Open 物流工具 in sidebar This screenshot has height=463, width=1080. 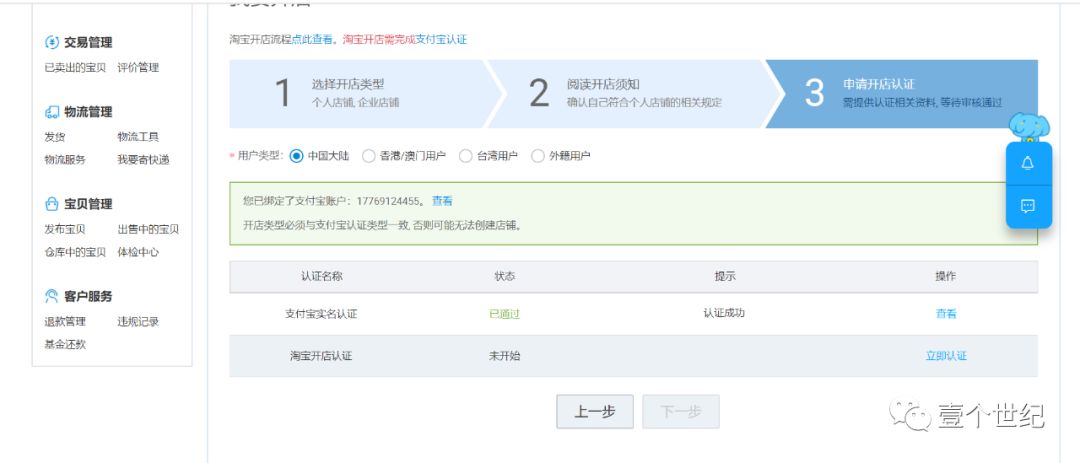click(x=138, y=137)
